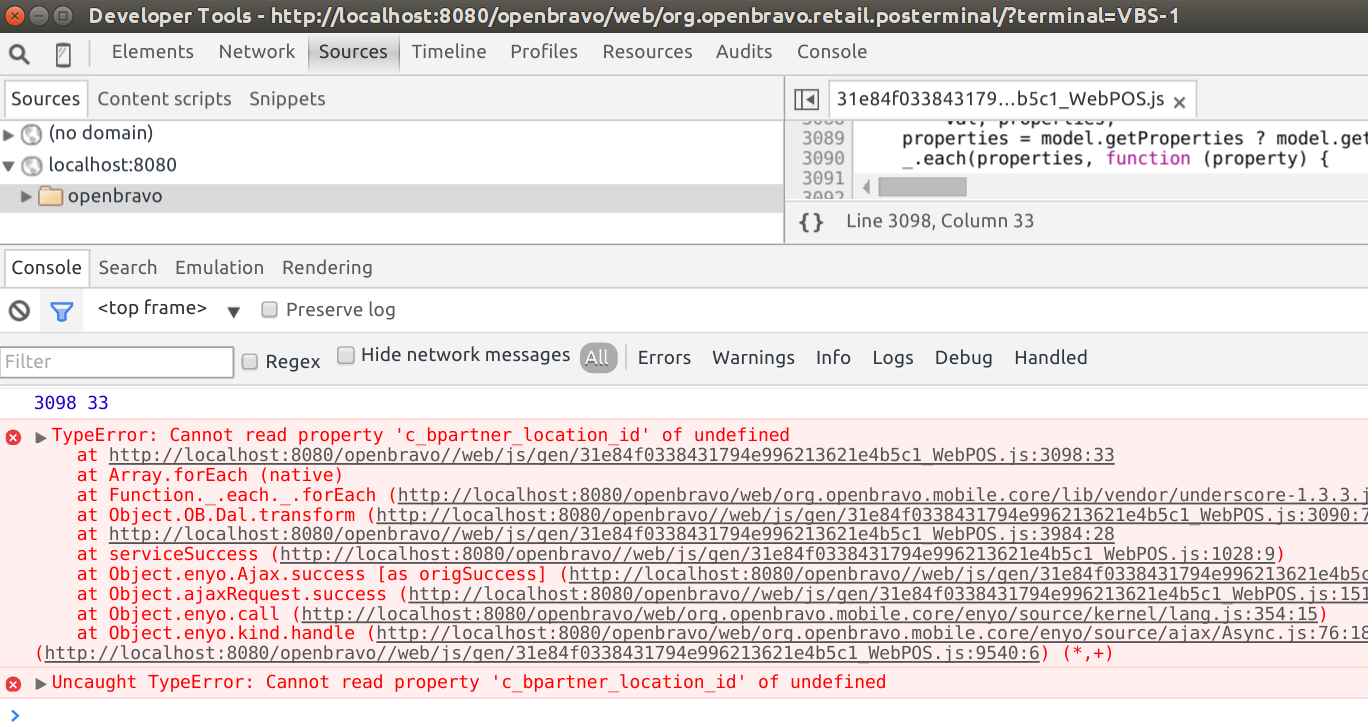Expand the (no domain) tree node

coord(10,134)
